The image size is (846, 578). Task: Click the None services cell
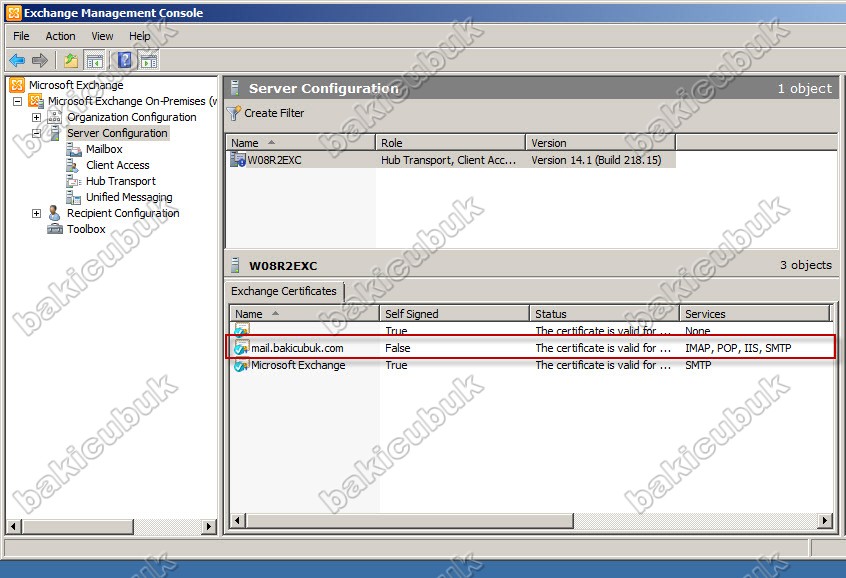pos(698,330)
